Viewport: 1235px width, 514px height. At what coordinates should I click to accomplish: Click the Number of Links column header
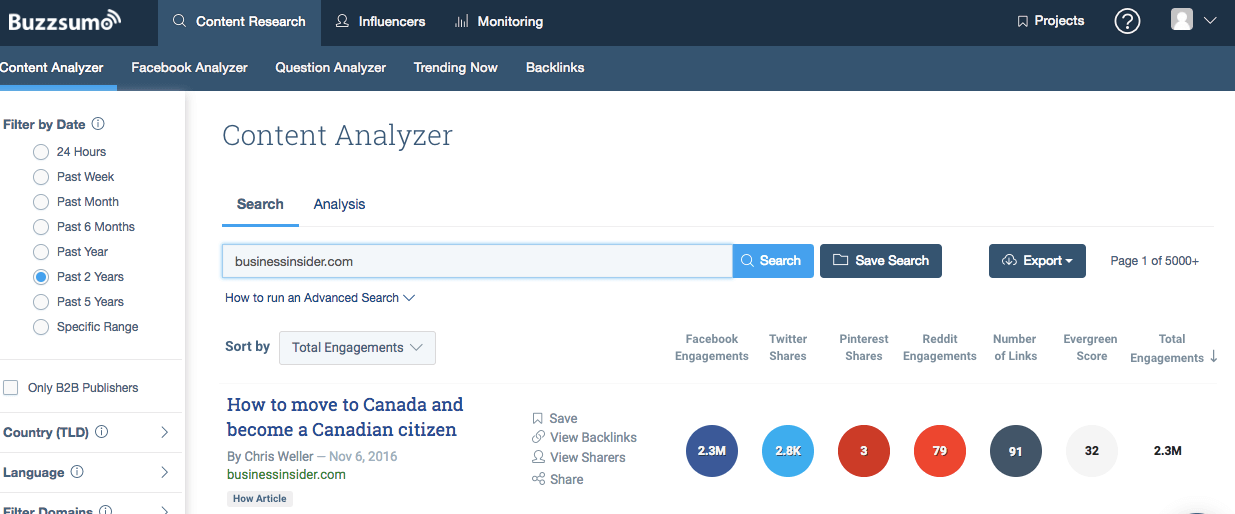pos(1015,347)
